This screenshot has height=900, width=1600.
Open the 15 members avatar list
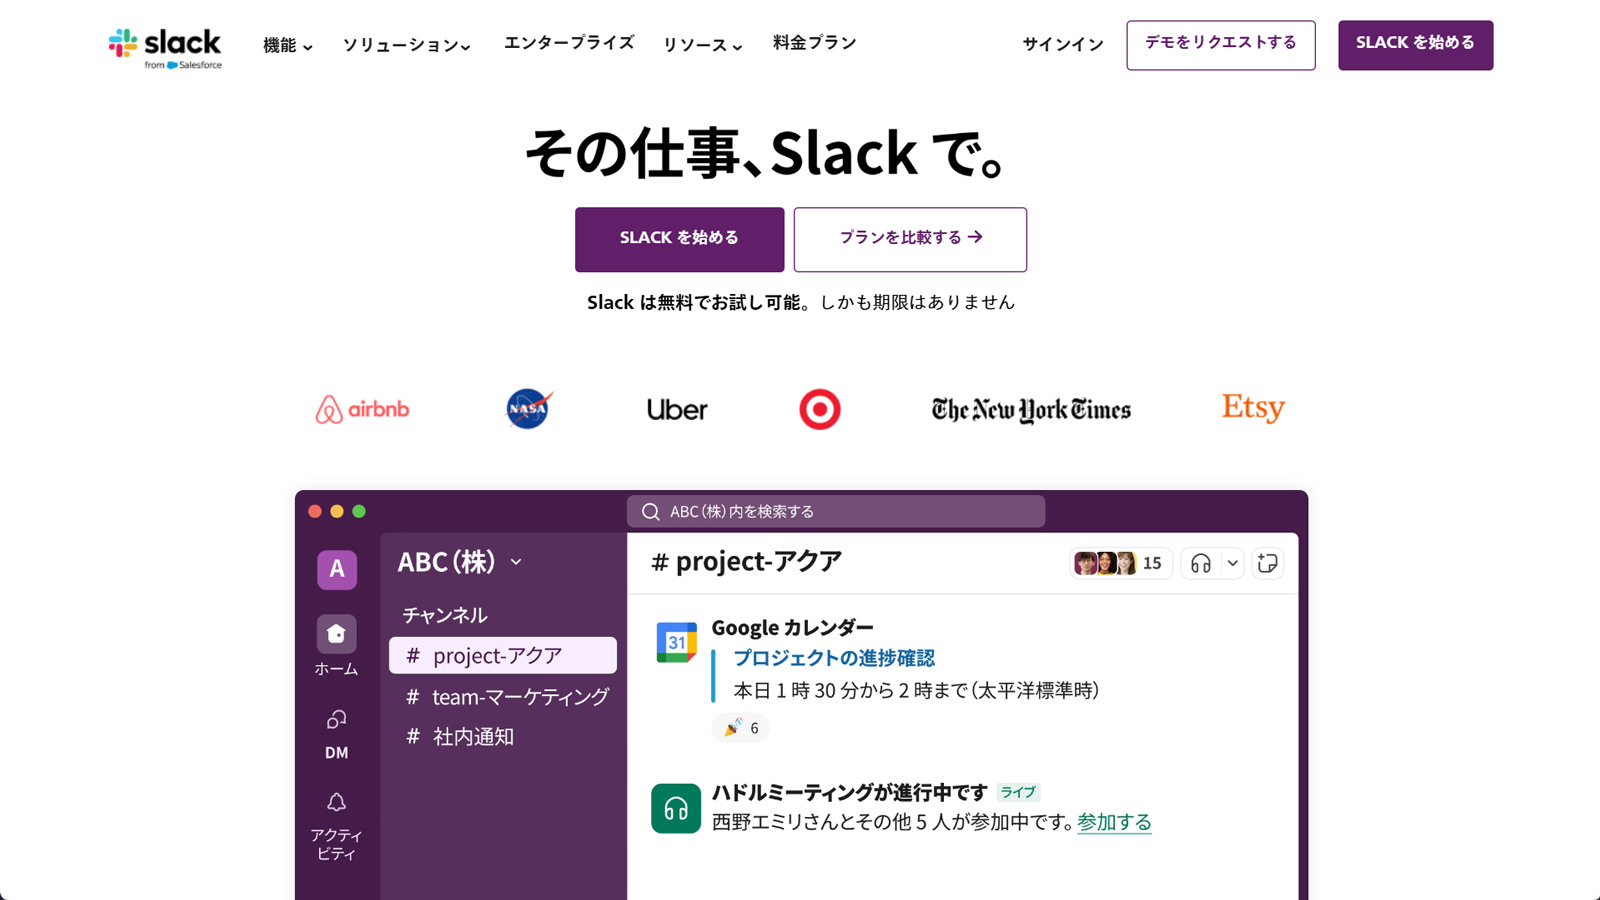click(x=1119, y=563)
